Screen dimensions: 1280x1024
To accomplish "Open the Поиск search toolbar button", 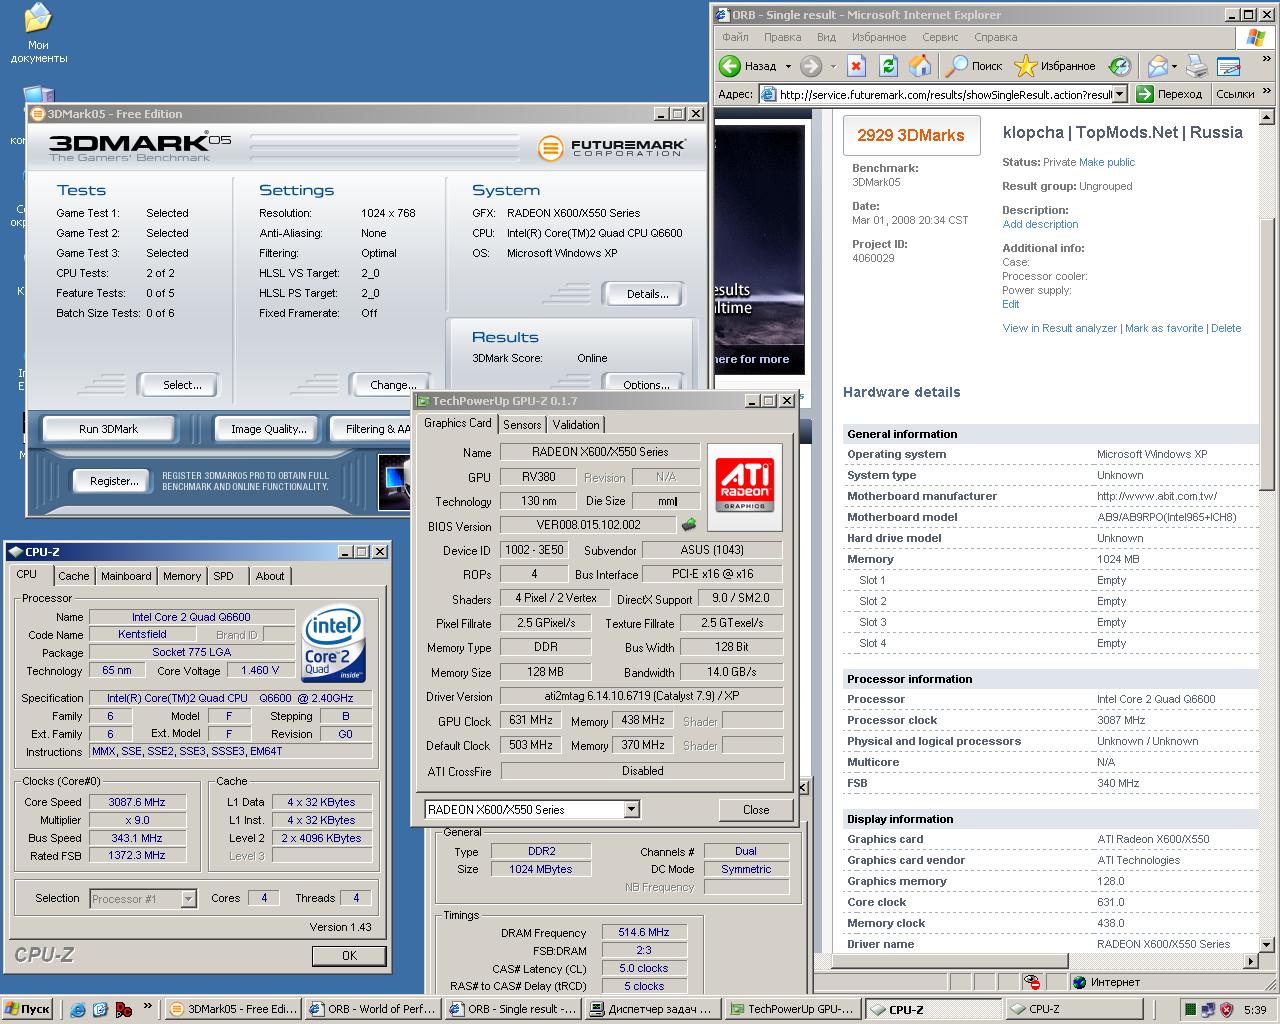I will click(x=974, y=66).
